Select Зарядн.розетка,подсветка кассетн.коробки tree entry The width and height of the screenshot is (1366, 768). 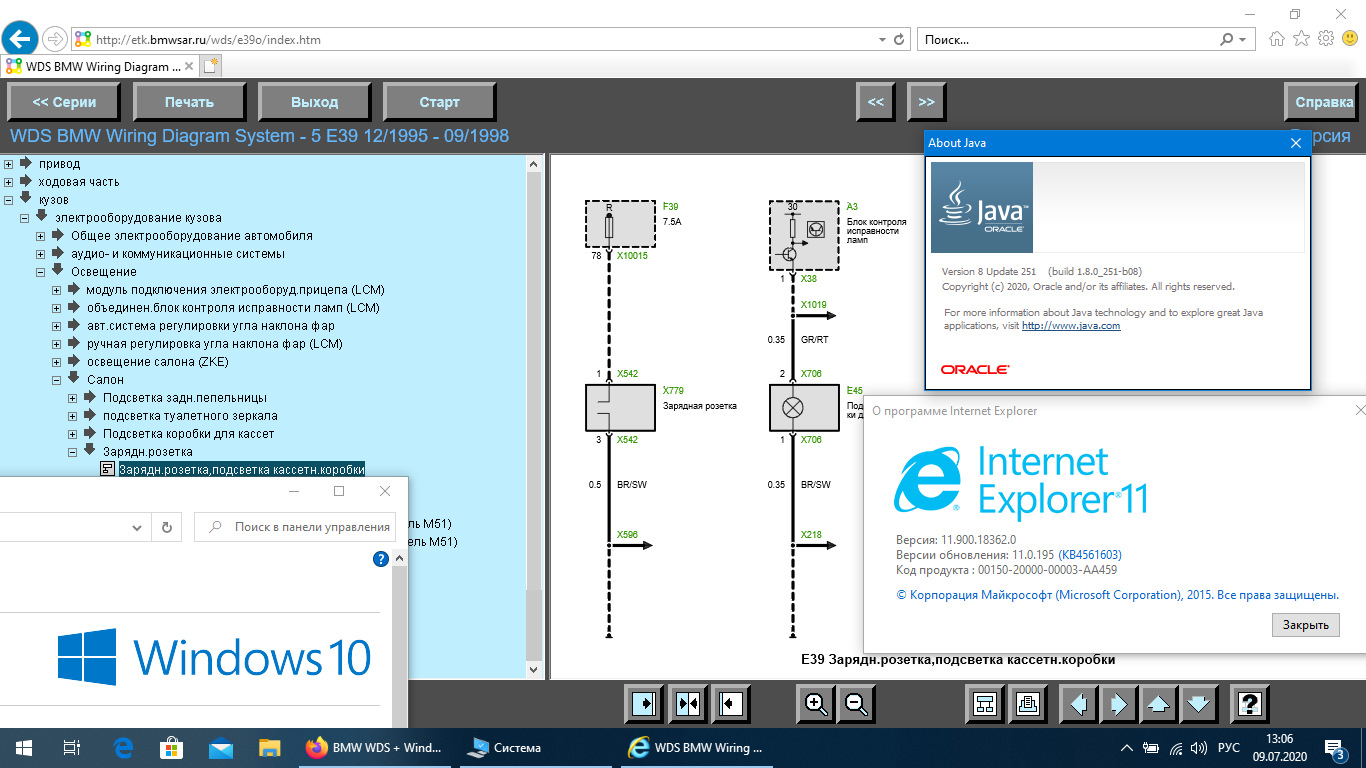click(x=241, y=470)
